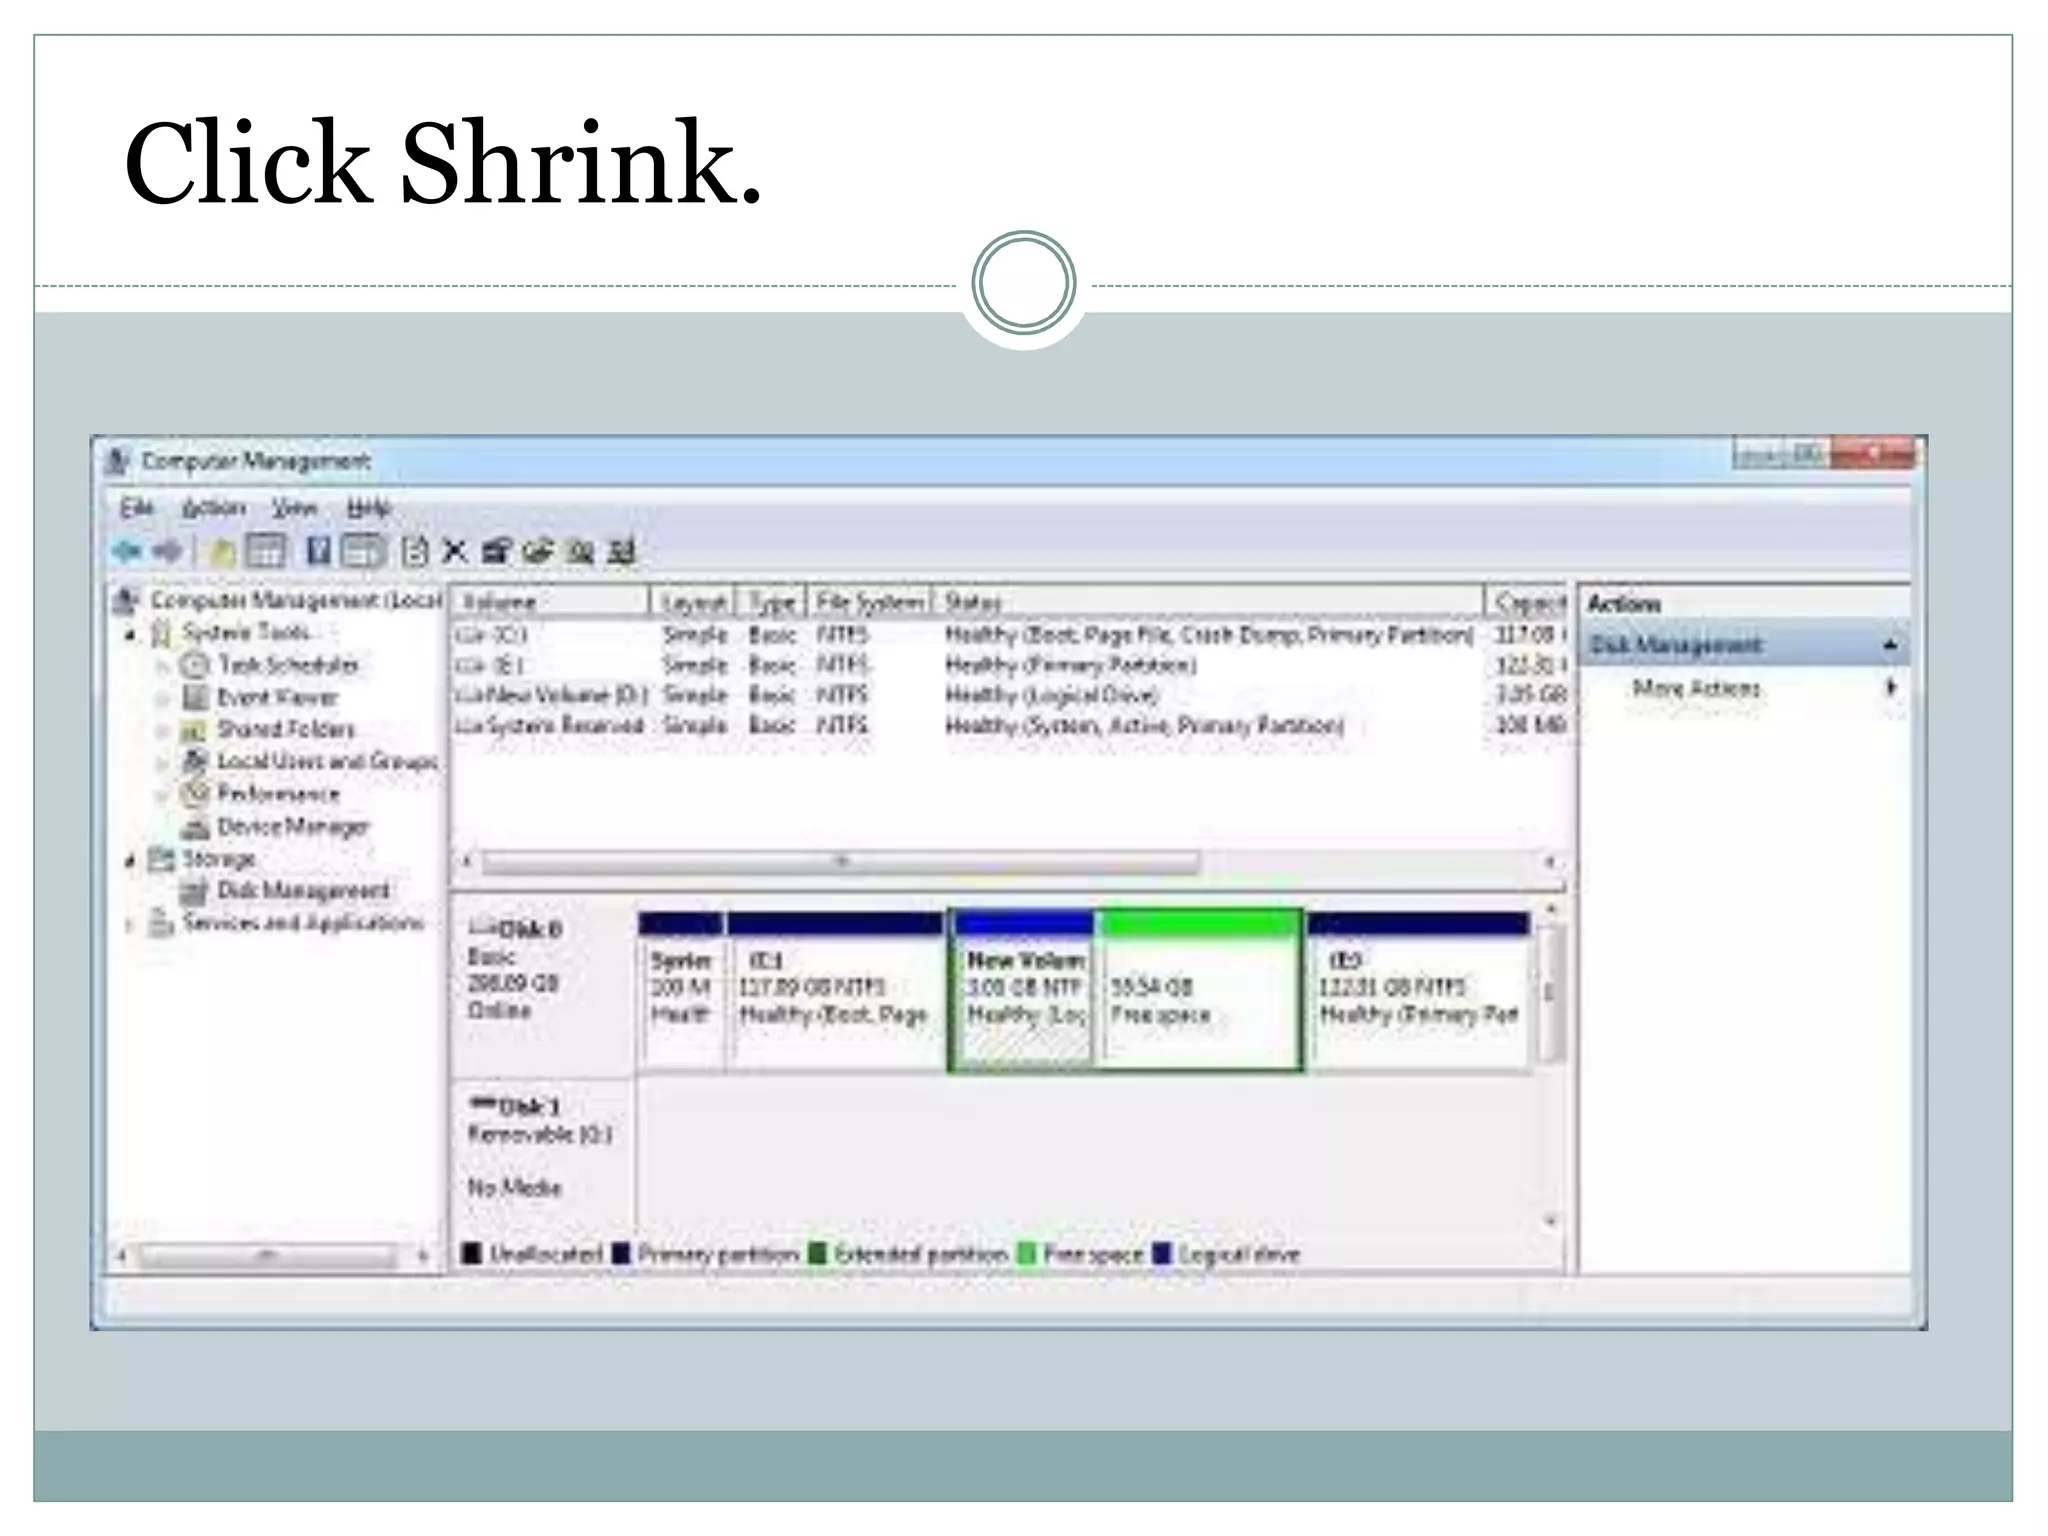Click the disk view vertical scrollbar
The image size is (2048, 1536).
[x=1550, y=995]
